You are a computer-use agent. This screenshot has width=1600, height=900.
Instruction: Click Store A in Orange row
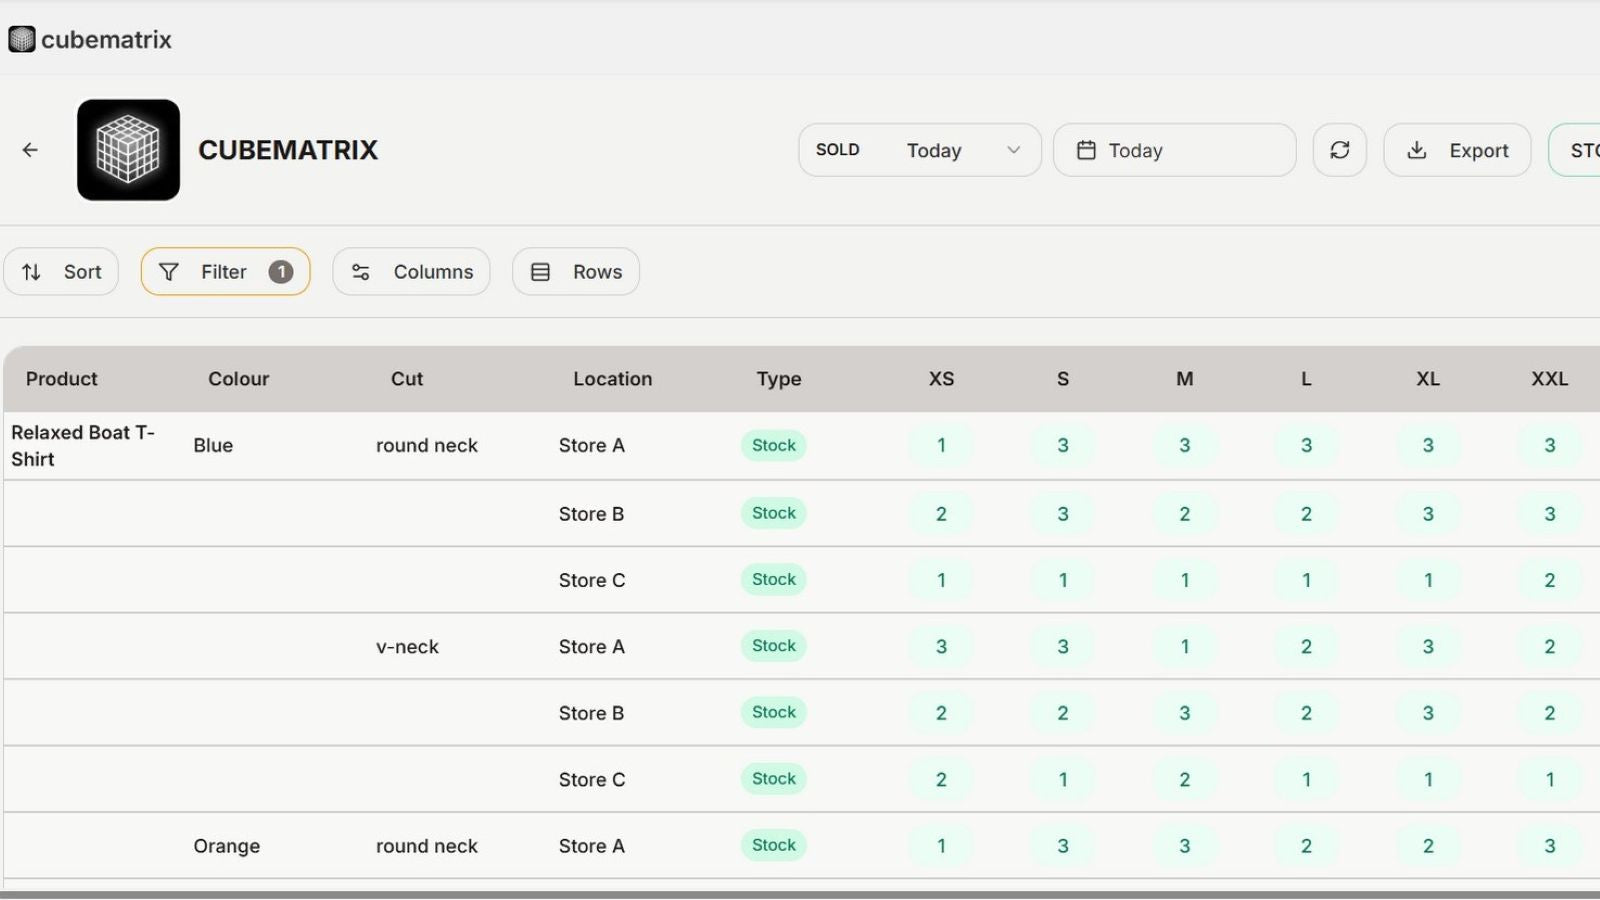click(x=592, y=846)
